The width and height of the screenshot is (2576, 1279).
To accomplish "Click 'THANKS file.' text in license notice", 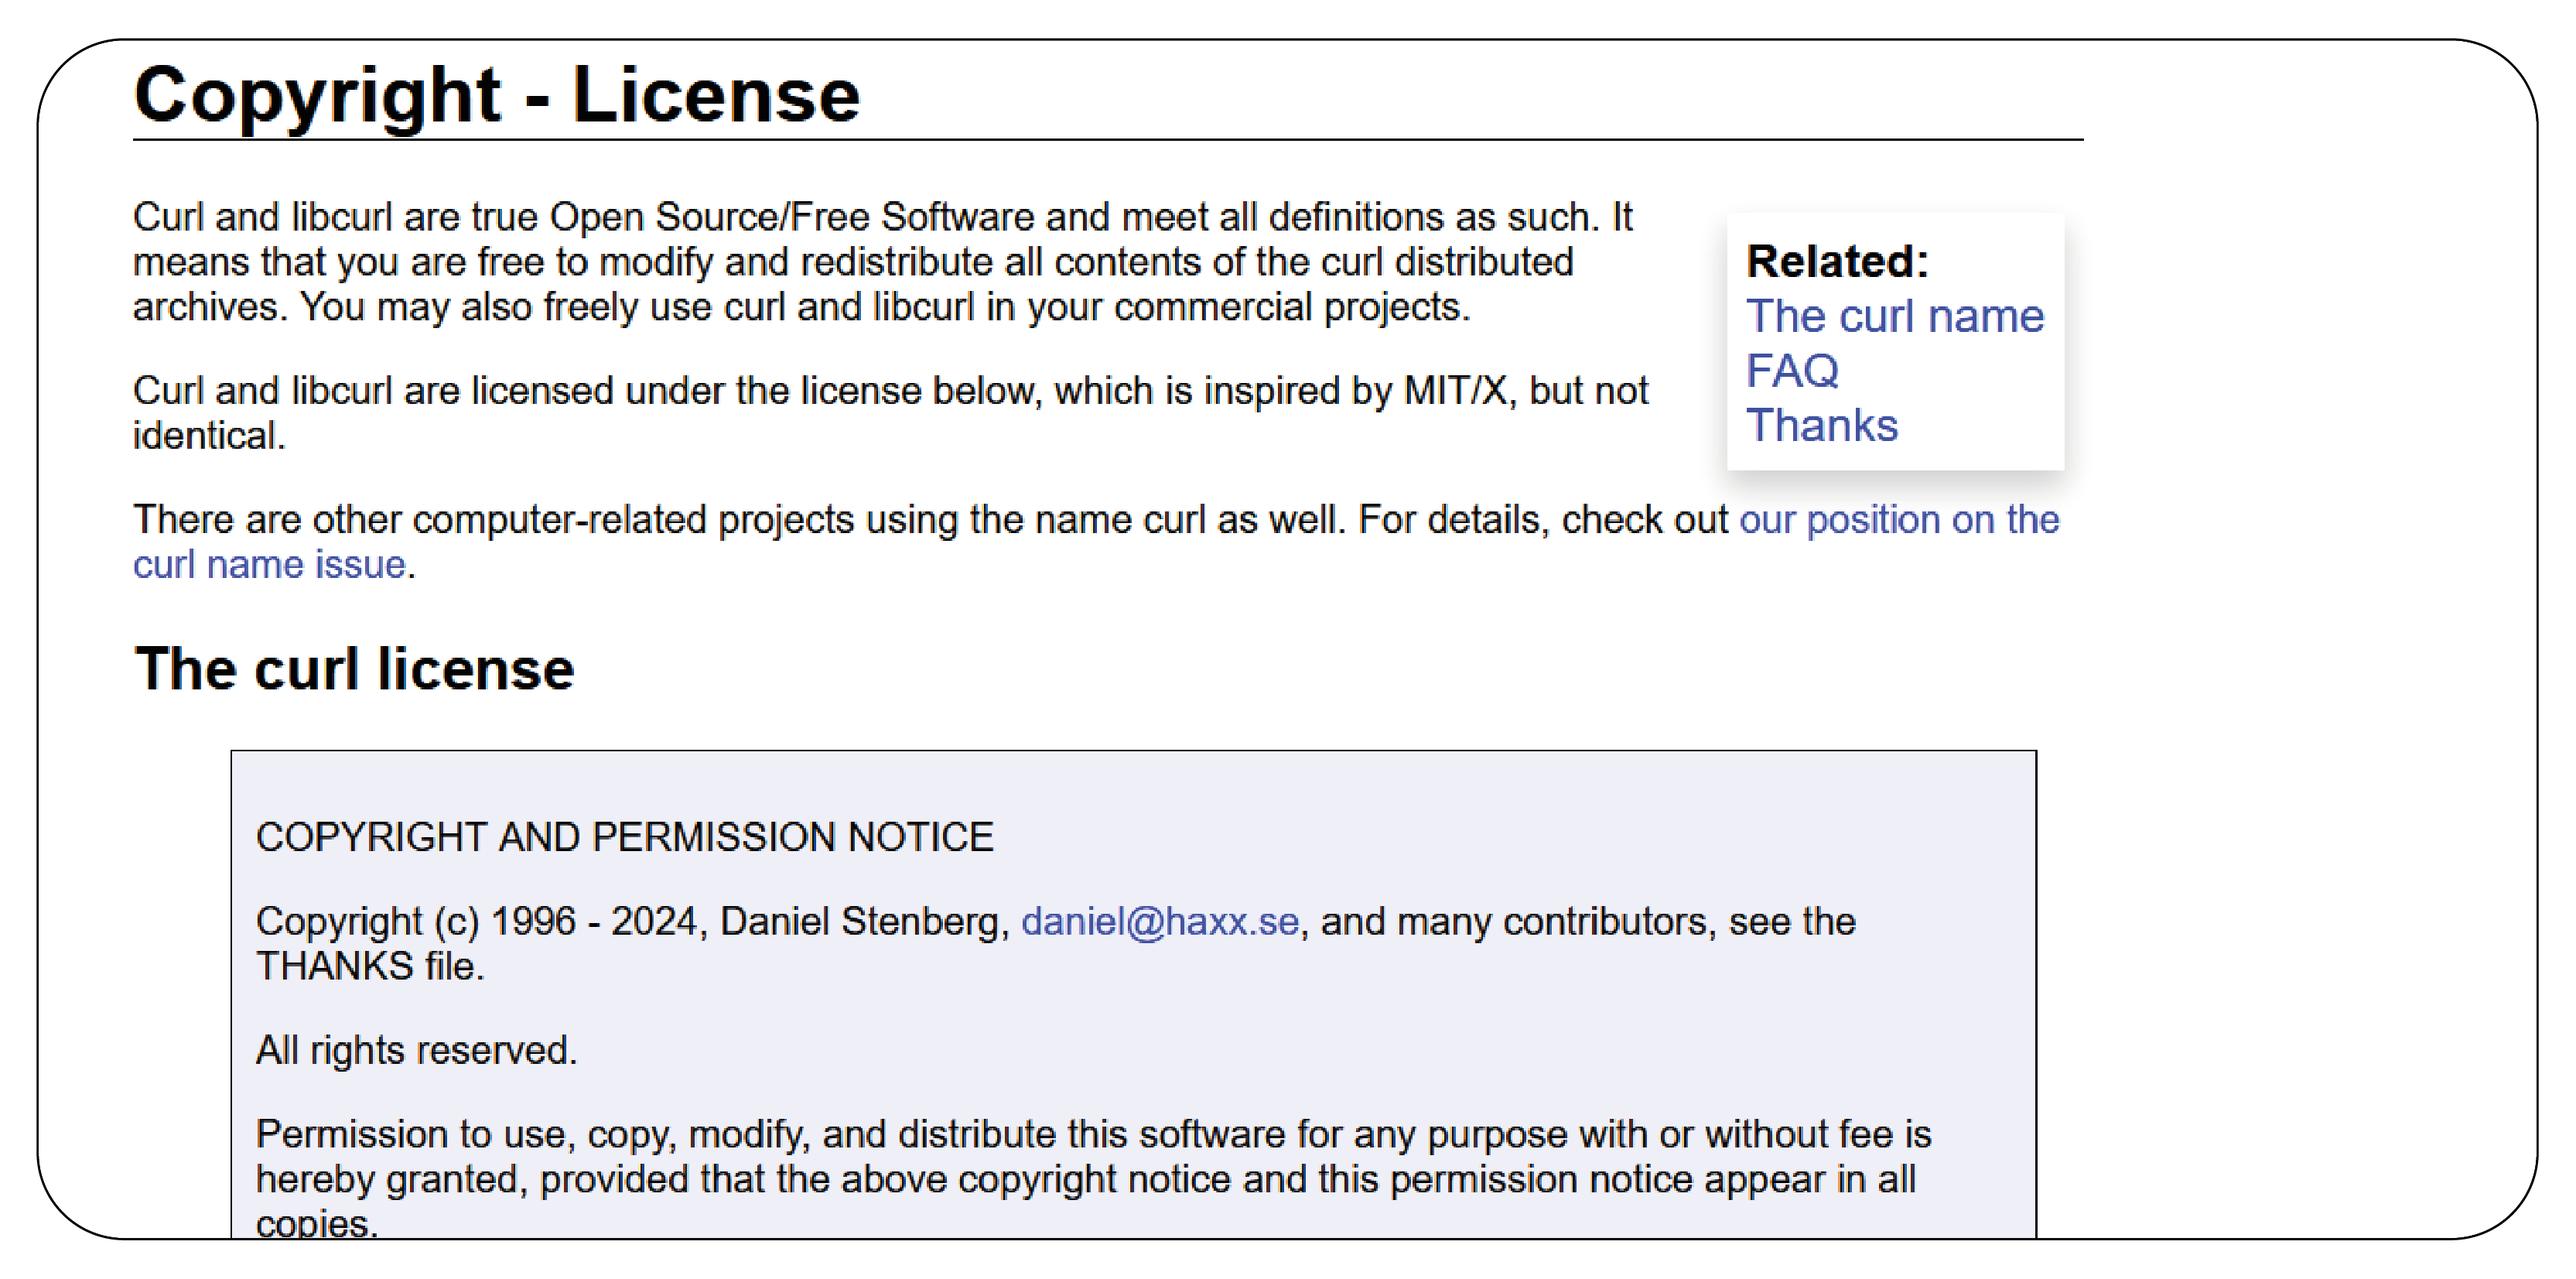I will click(369, 966).
